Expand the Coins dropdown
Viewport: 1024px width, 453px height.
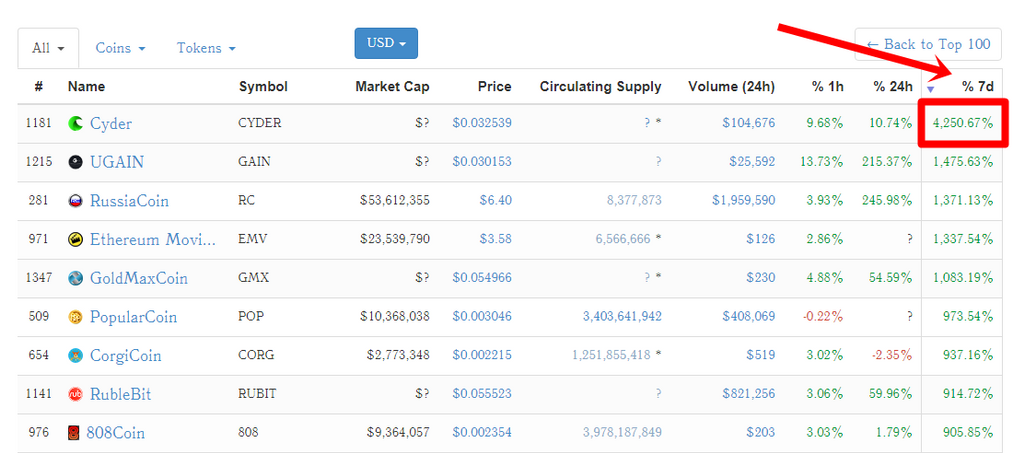[120, 48]
